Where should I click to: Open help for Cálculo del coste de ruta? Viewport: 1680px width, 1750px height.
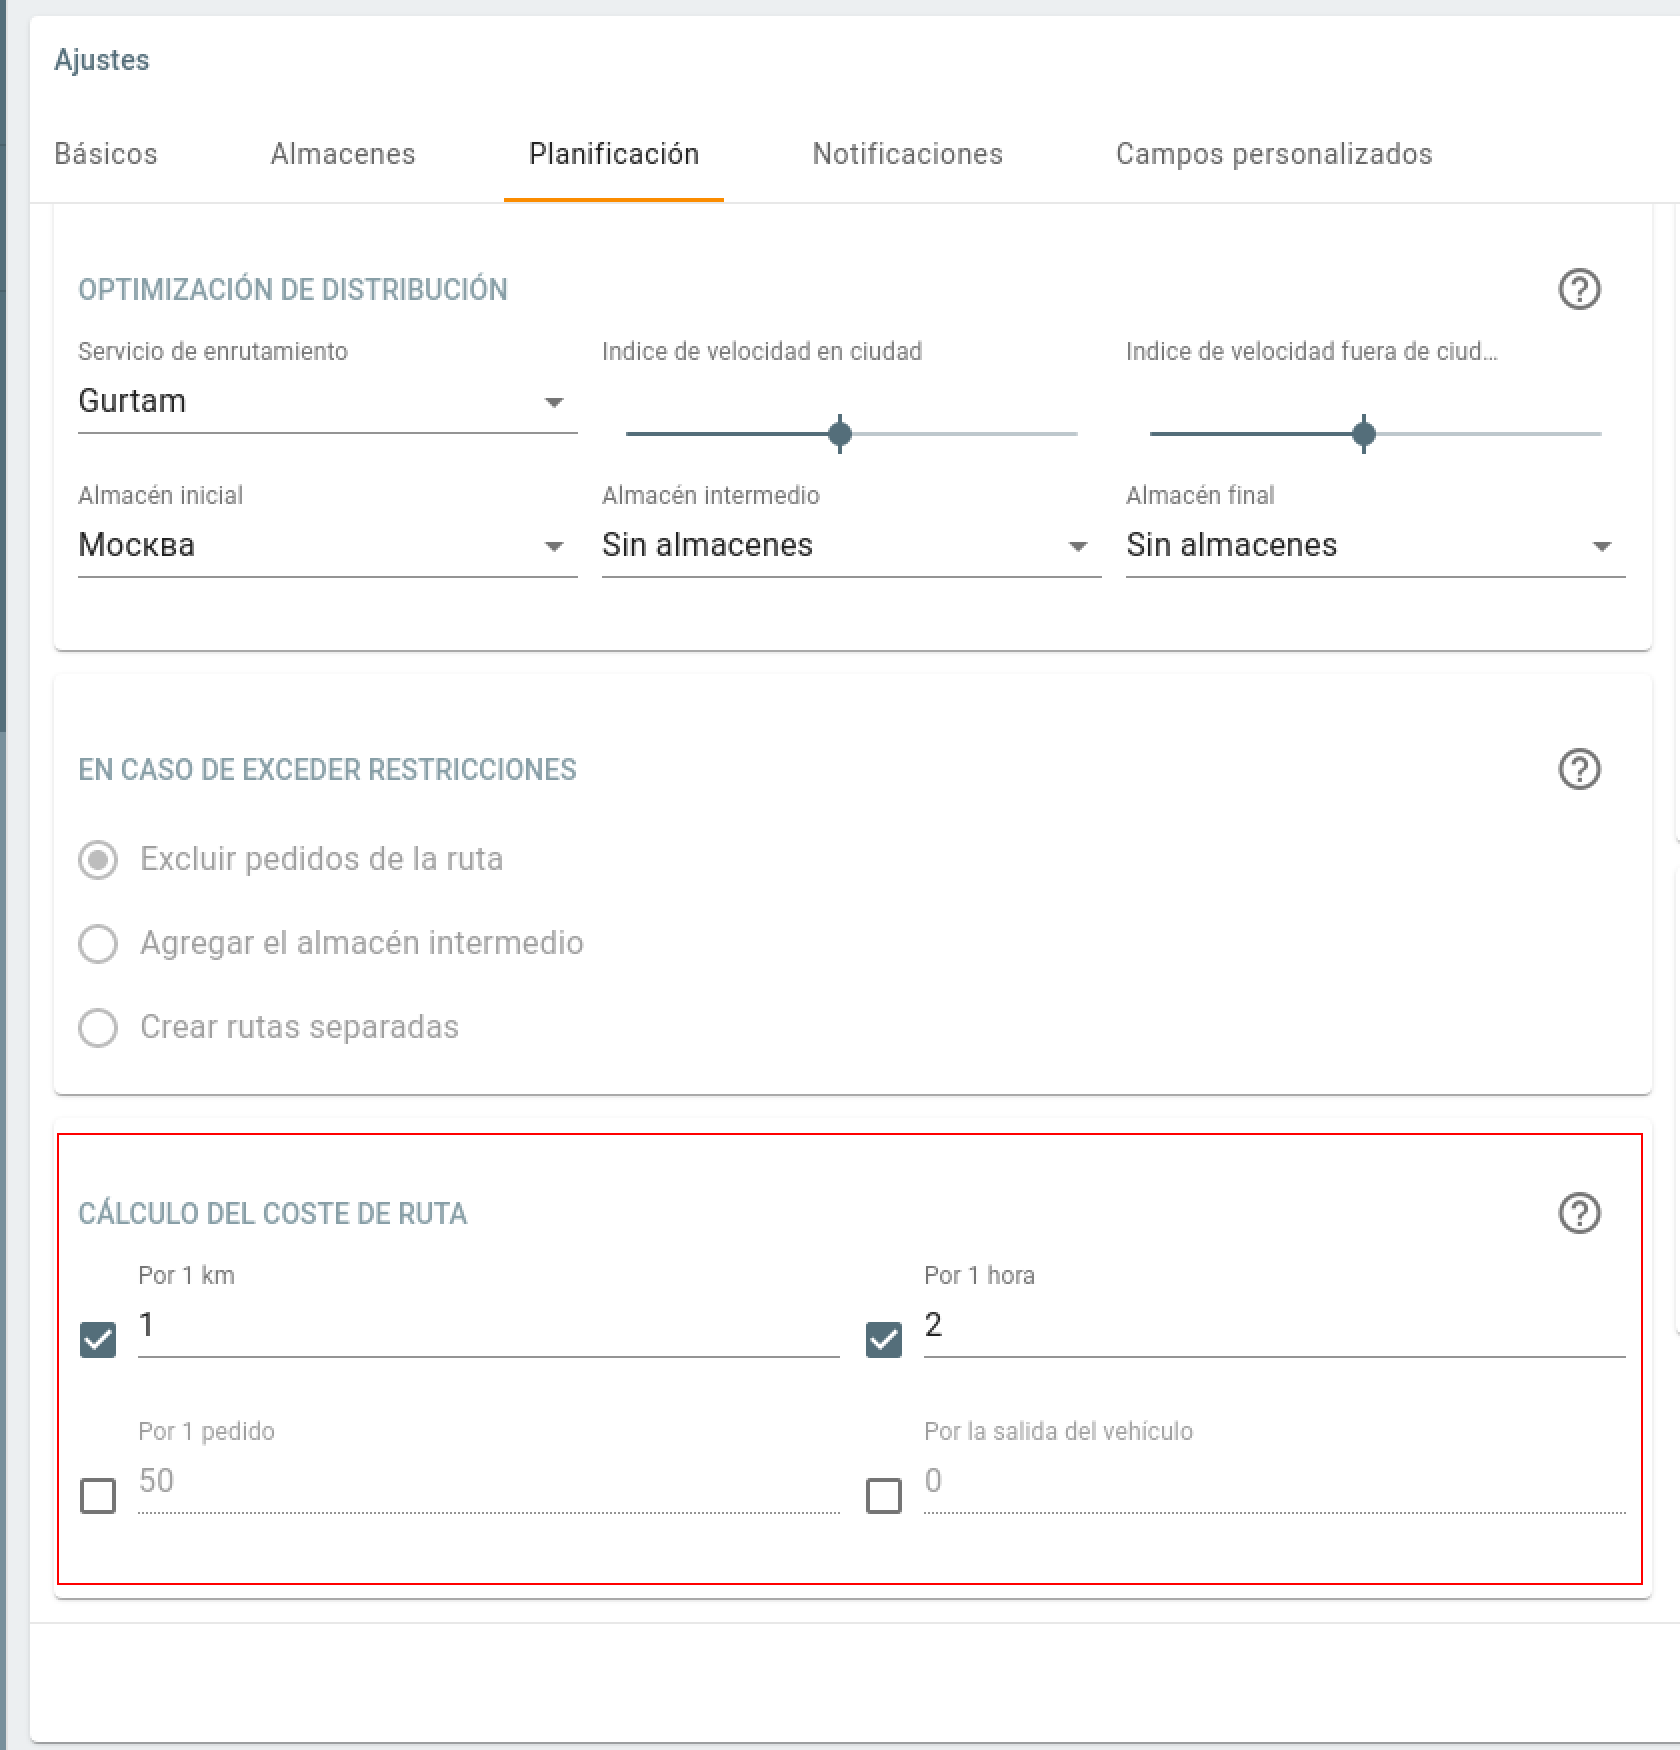coord(1579,1214)
